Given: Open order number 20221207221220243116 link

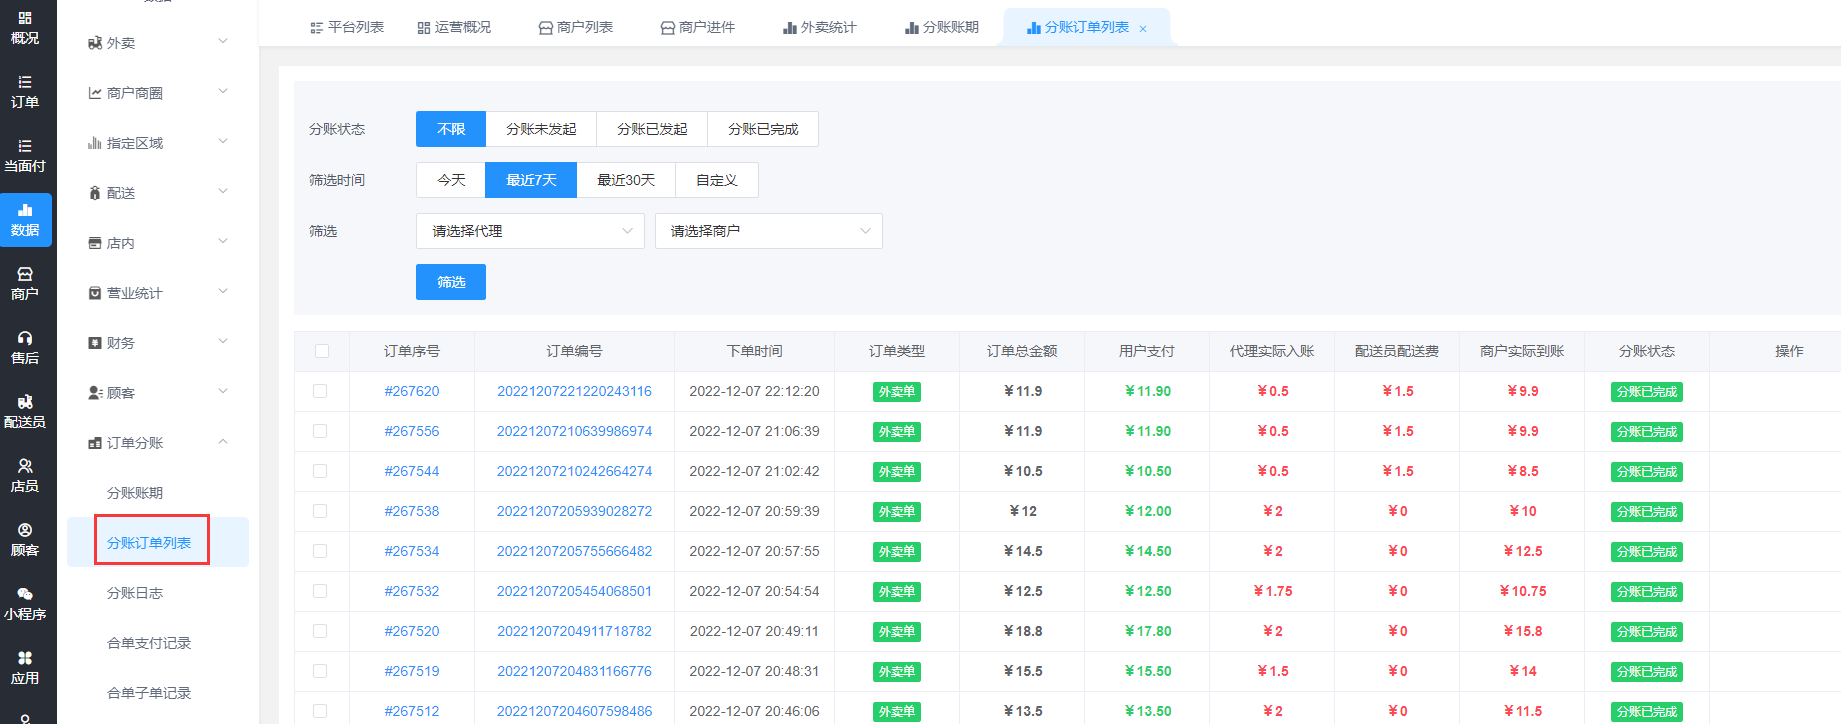Looking at the screenshot, I should (574, 391).
